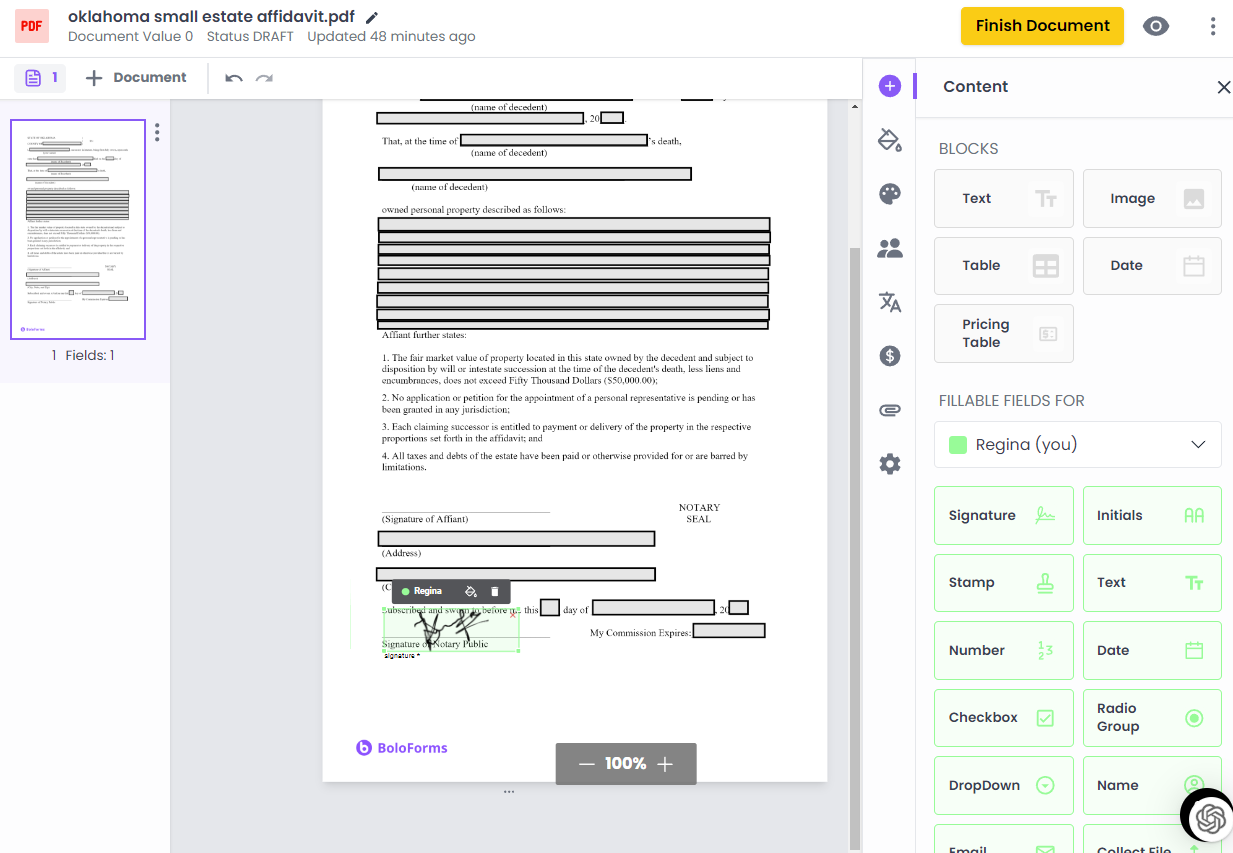Open the settings gear panel
Viewport: 1233px width, 853px height.
[x=889, y=463]
